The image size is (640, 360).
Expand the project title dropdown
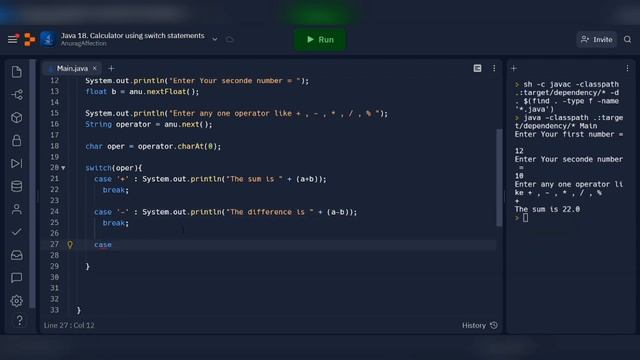tap(215, 40)
